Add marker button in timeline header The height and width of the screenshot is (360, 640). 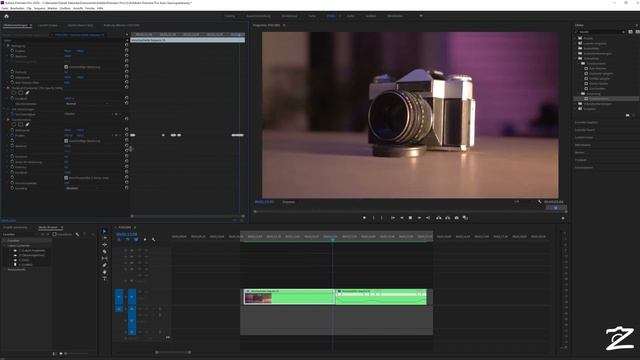145,240
